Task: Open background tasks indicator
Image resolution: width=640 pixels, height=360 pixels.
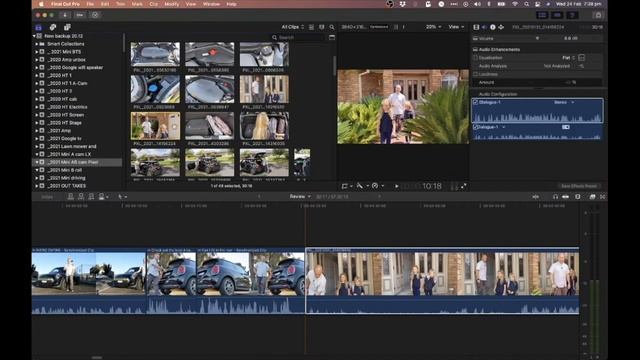Action: point(95,15)
